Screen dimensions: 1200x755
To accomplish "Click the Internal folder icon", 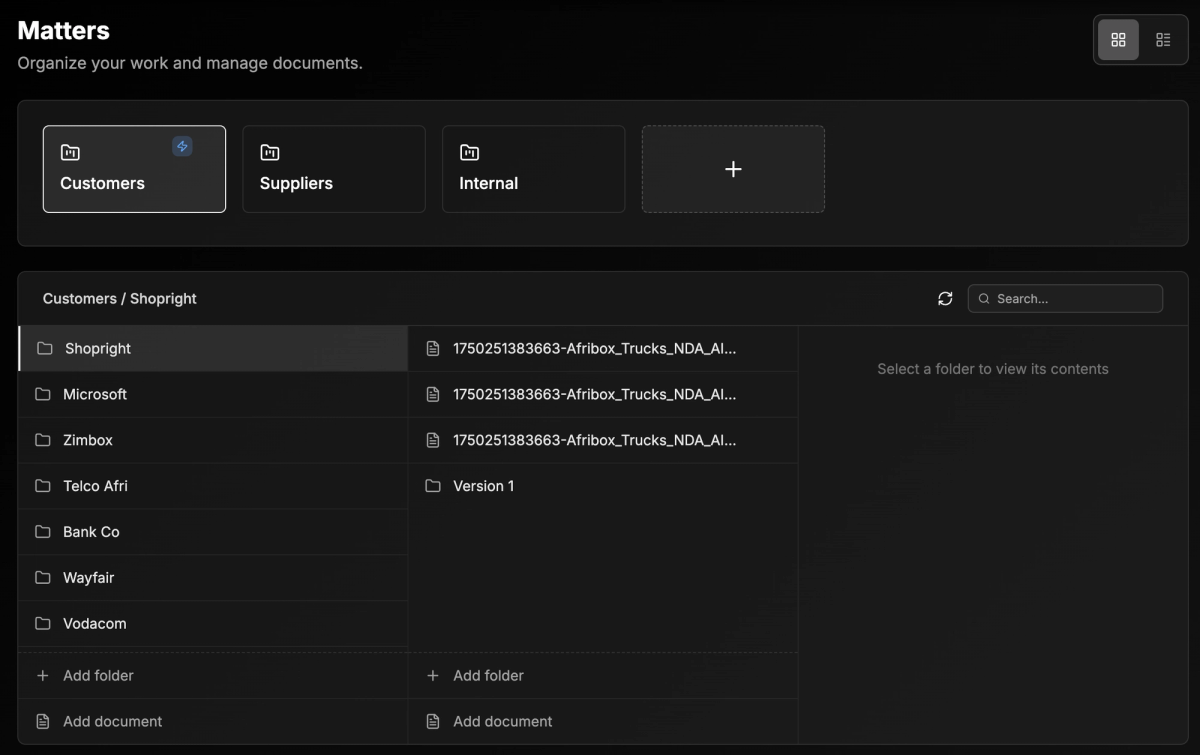I will (x=469, y=152).
